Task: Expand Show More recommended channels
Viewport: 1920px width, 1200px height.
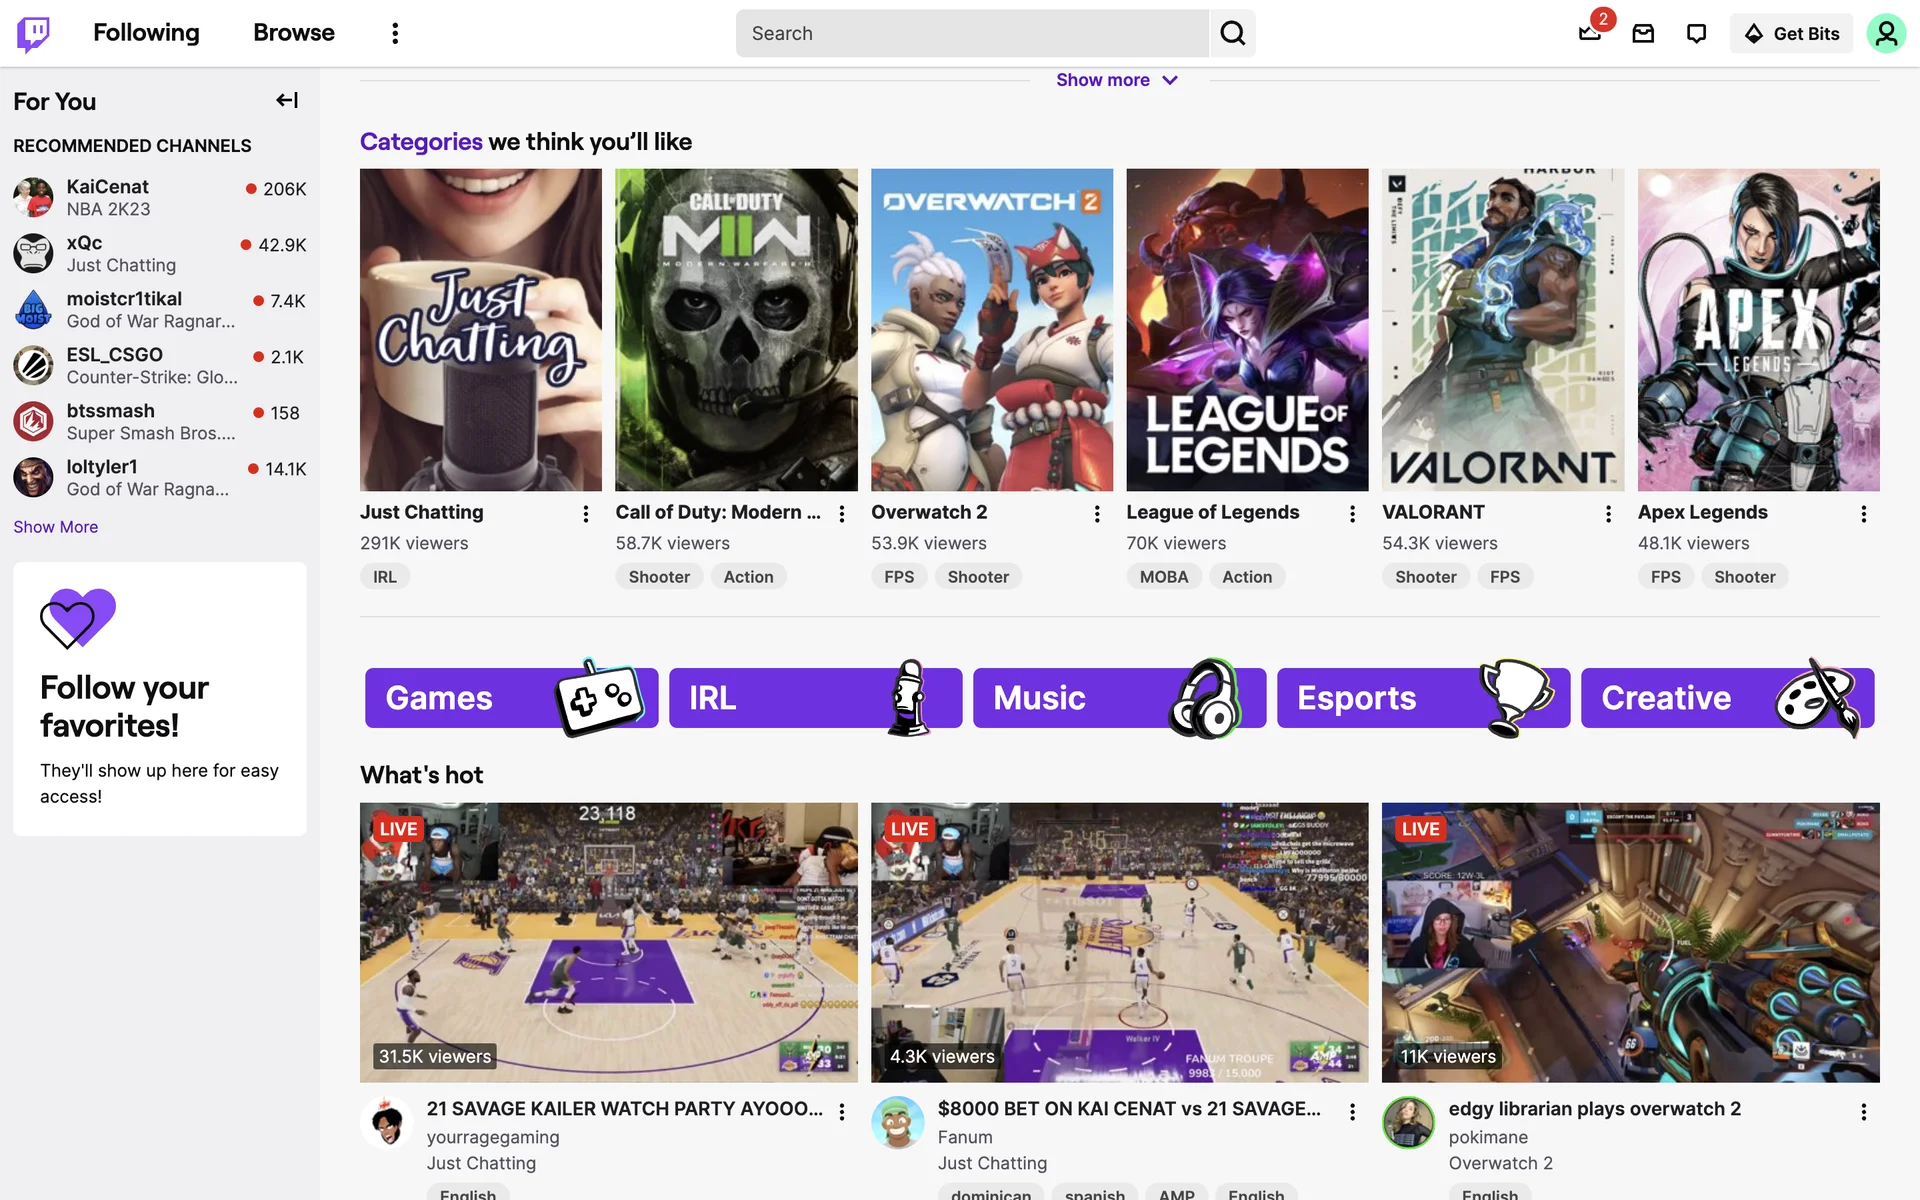Action: [x=56, y=527]
